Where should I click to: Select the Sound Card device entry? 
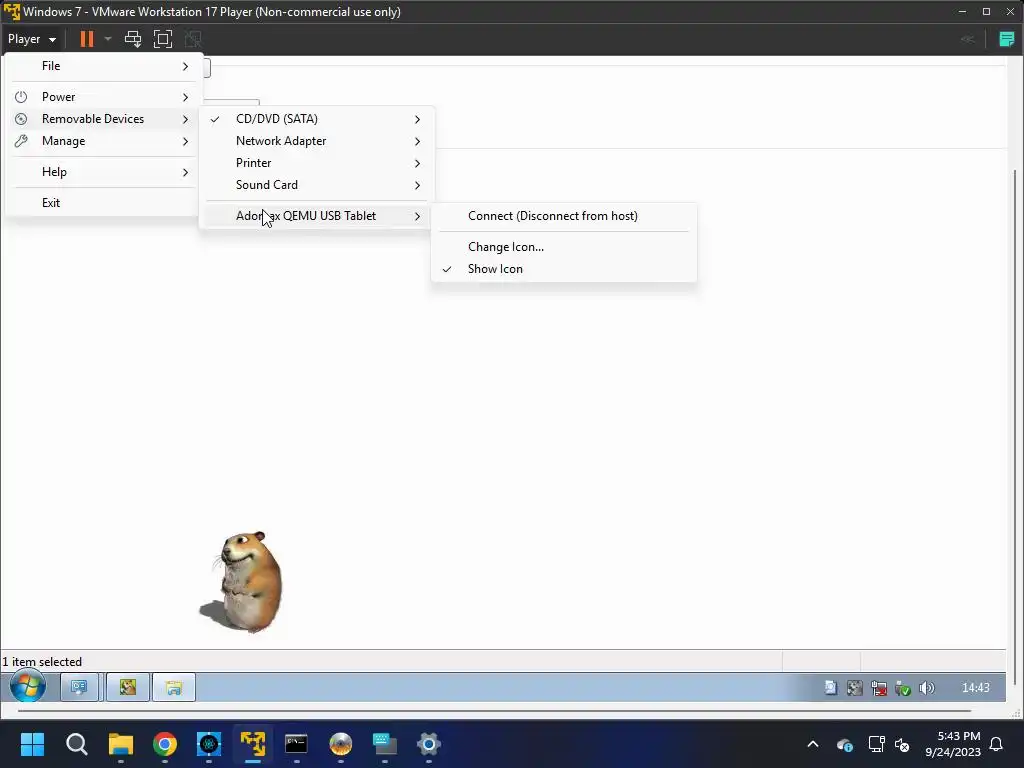pyautogui.click(x=316, y=185)
